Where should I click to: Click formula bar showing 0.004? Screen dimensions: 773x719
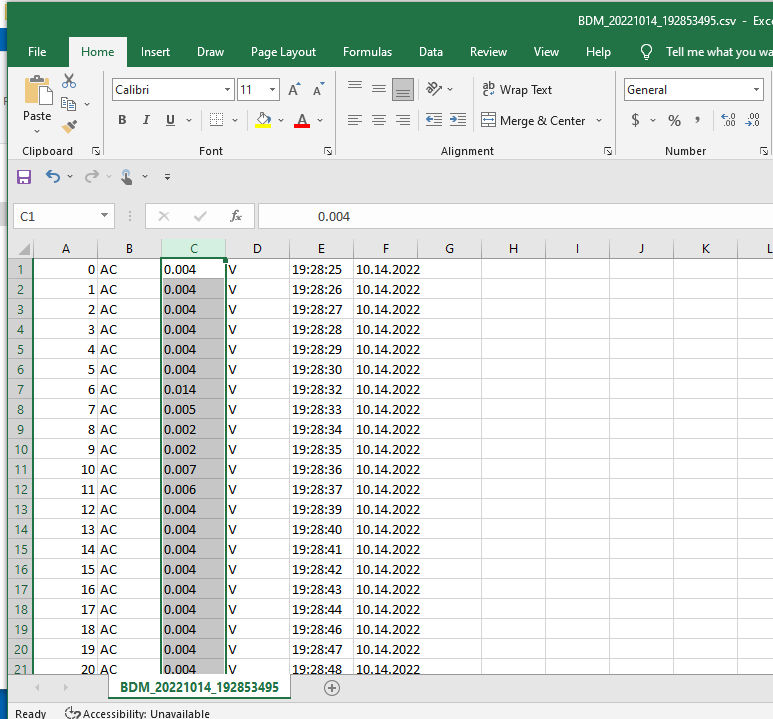click(516, 216)
